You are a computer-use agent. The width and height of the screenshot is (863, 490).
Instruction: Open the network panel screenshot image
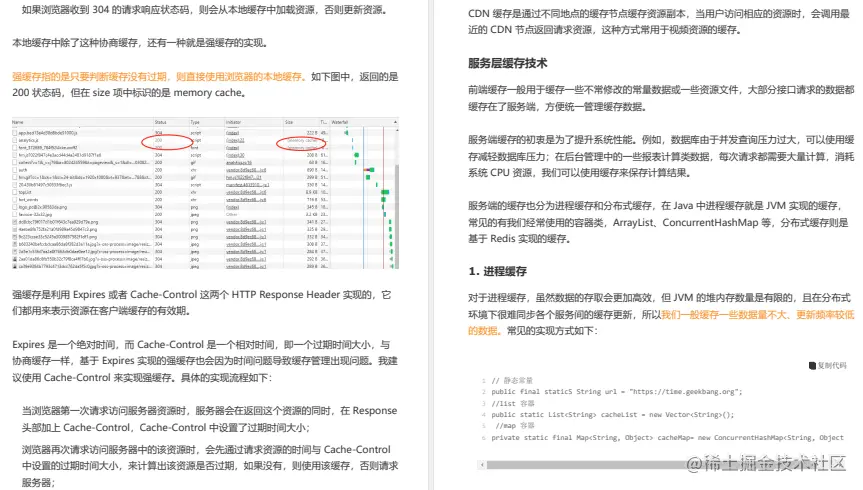pyautogui.click(x=205, y=193)
